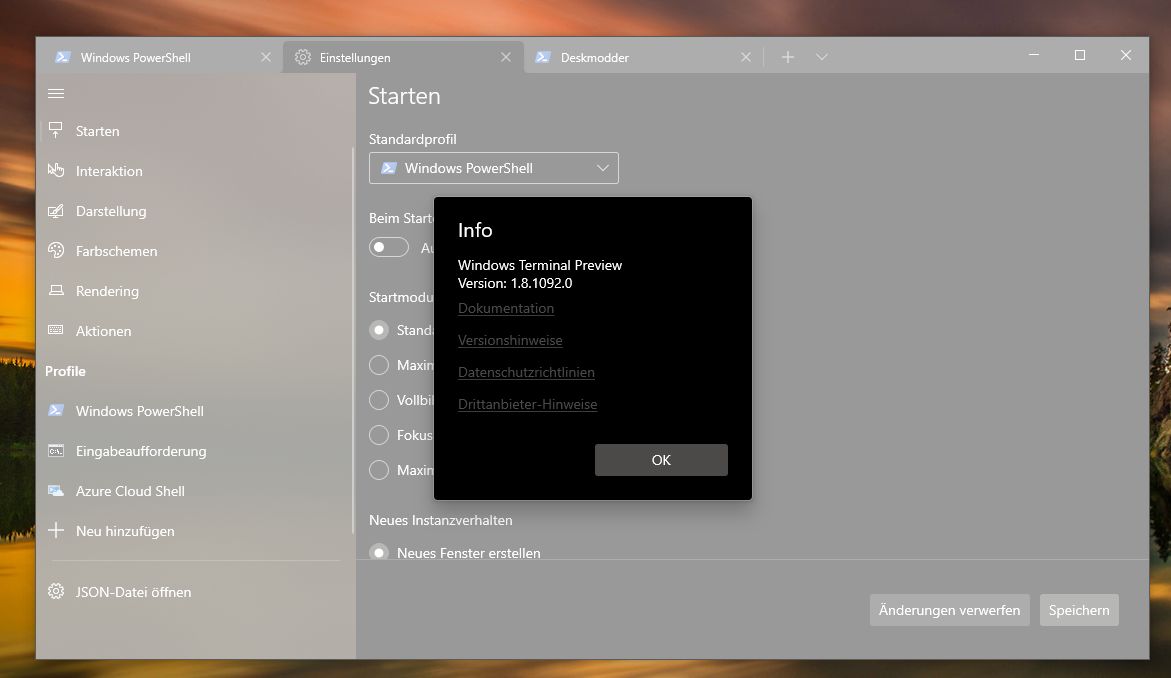Select the Standard Startmodus radio button
The height and width of the screenshot is (678, 1171).
click(379, 329)
